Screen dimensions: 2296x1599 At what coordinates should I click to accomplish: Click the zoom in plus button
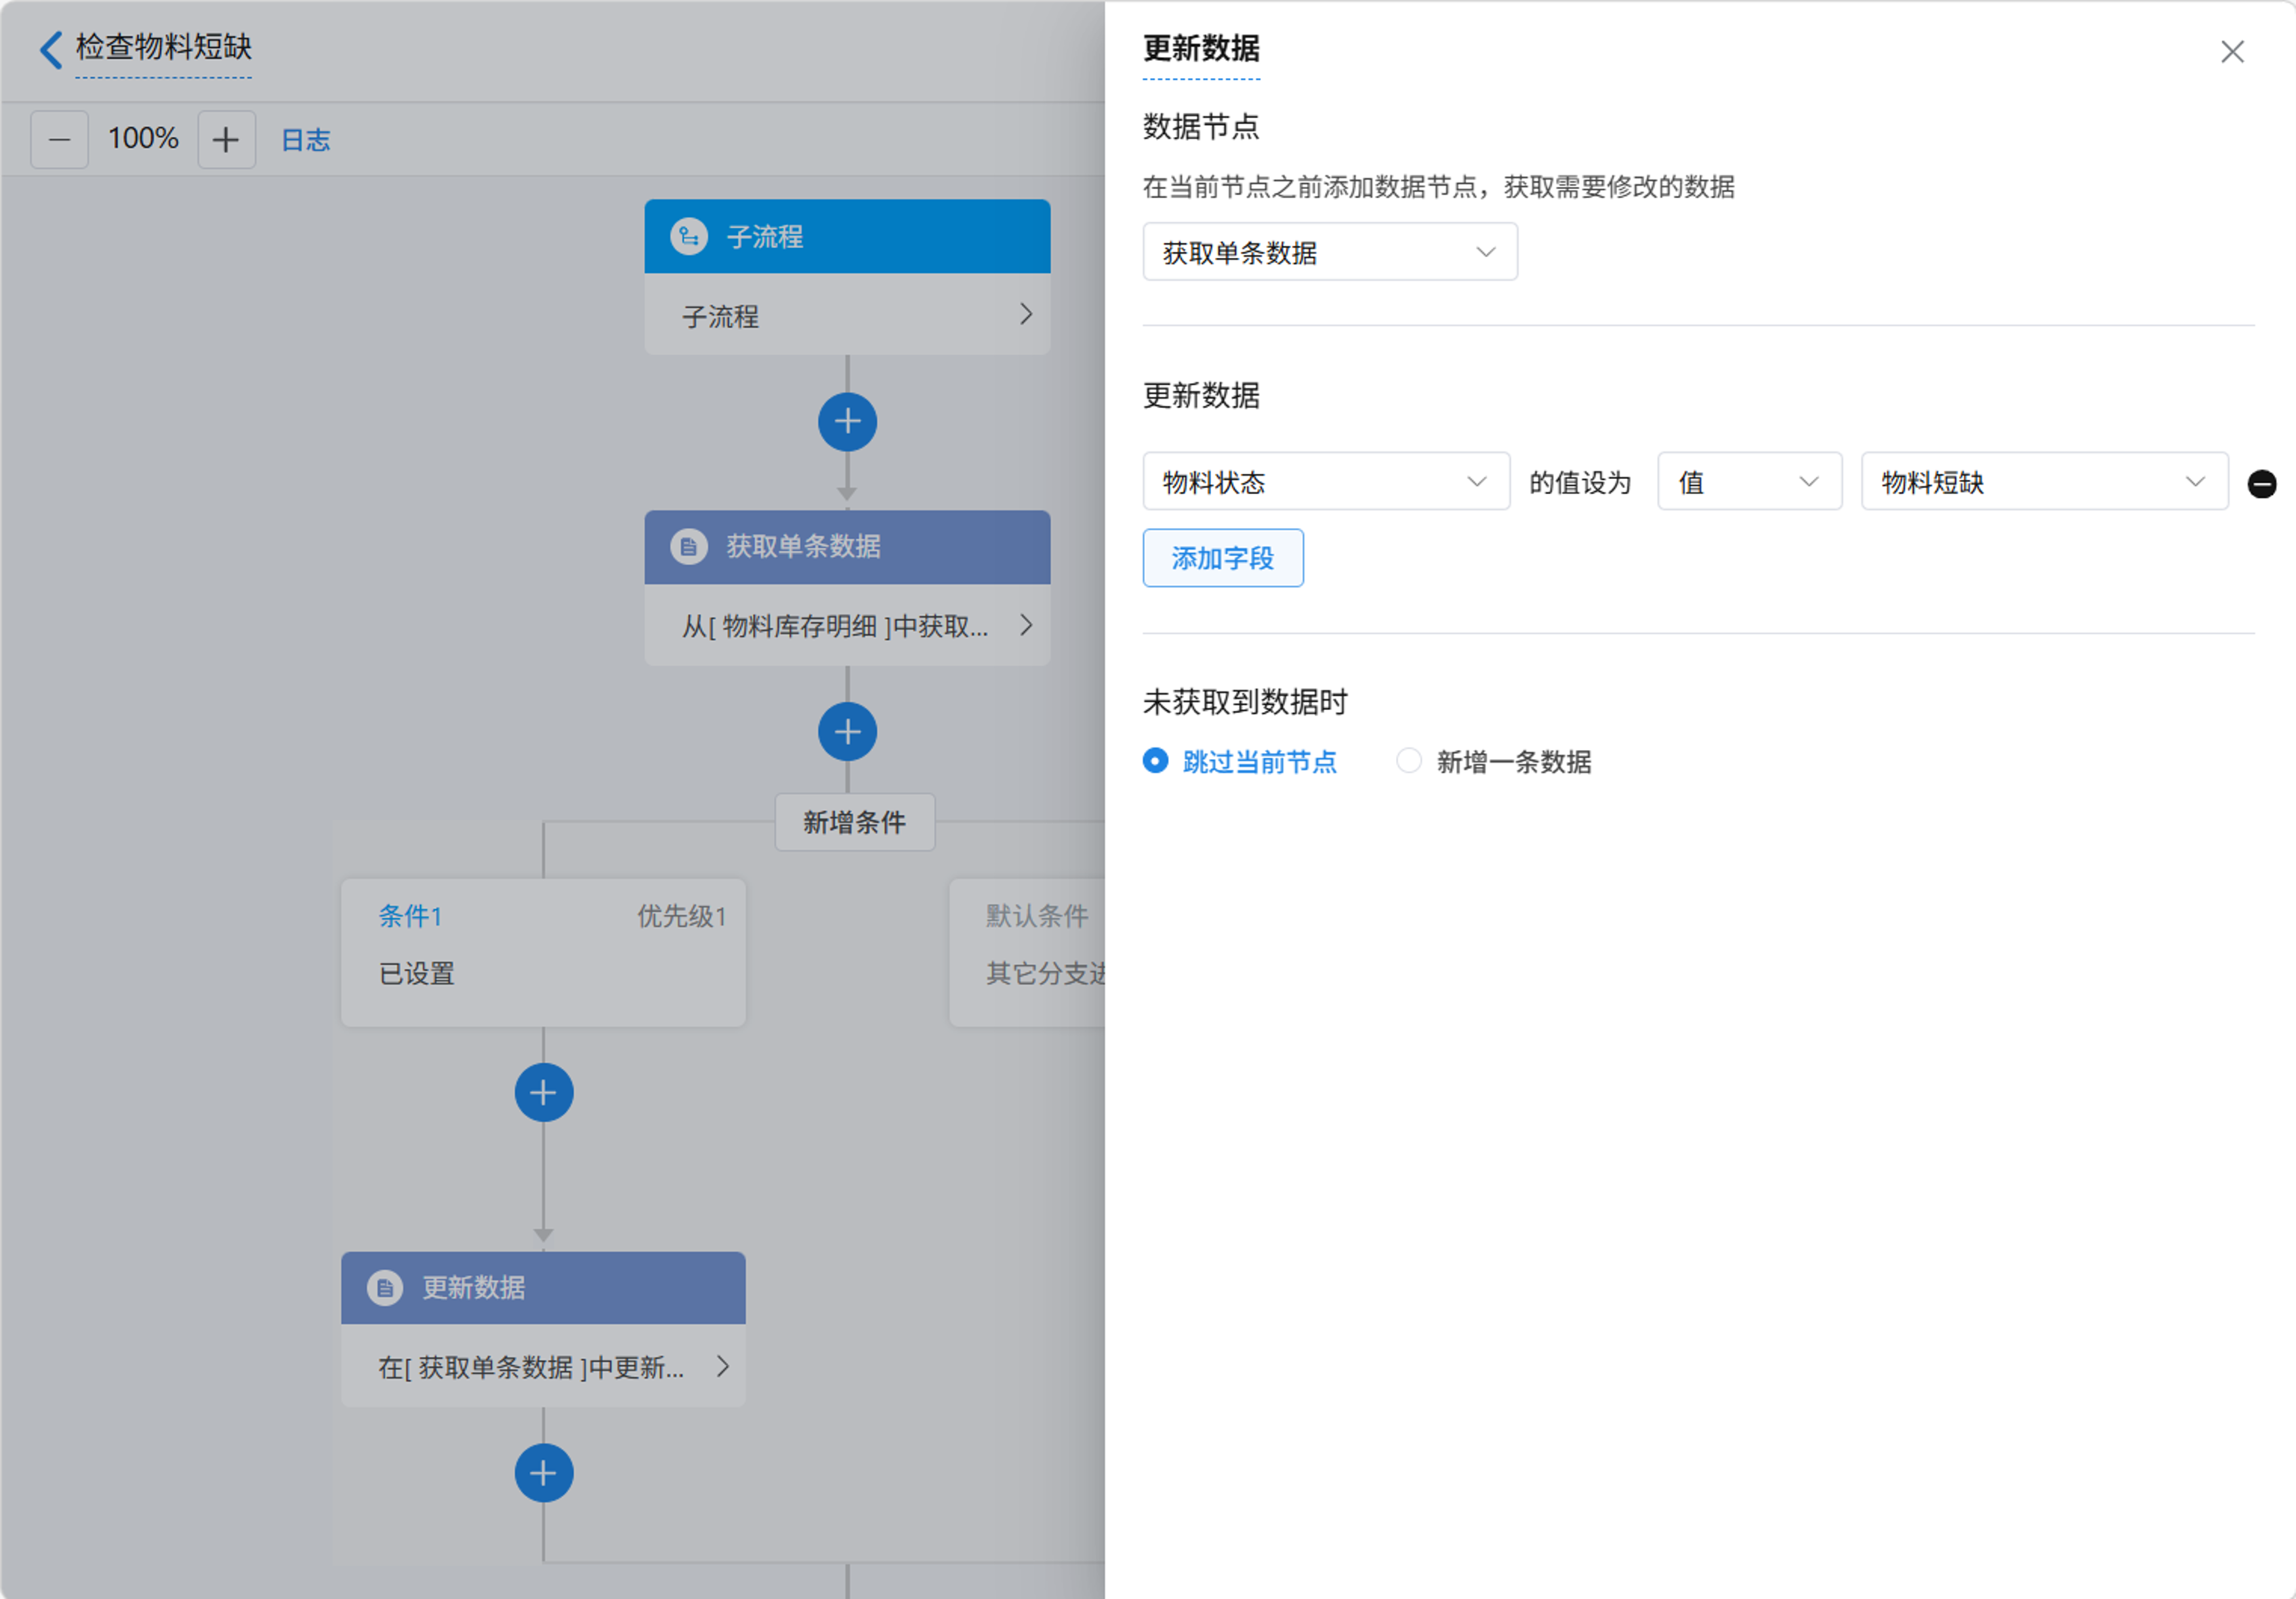[x=226, y=139]
